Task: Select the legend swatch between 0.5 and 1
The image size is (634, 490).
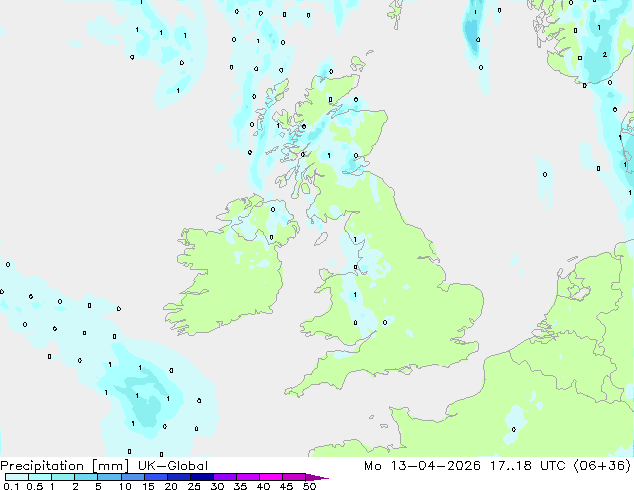Action: tap(40, 477)
